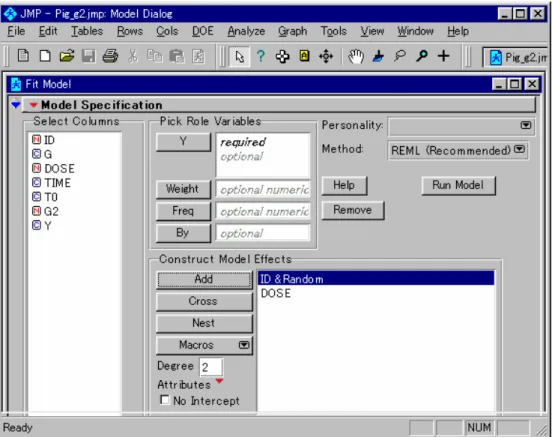Open the DOE menu
552x437 pixels.
click(203, 31)
